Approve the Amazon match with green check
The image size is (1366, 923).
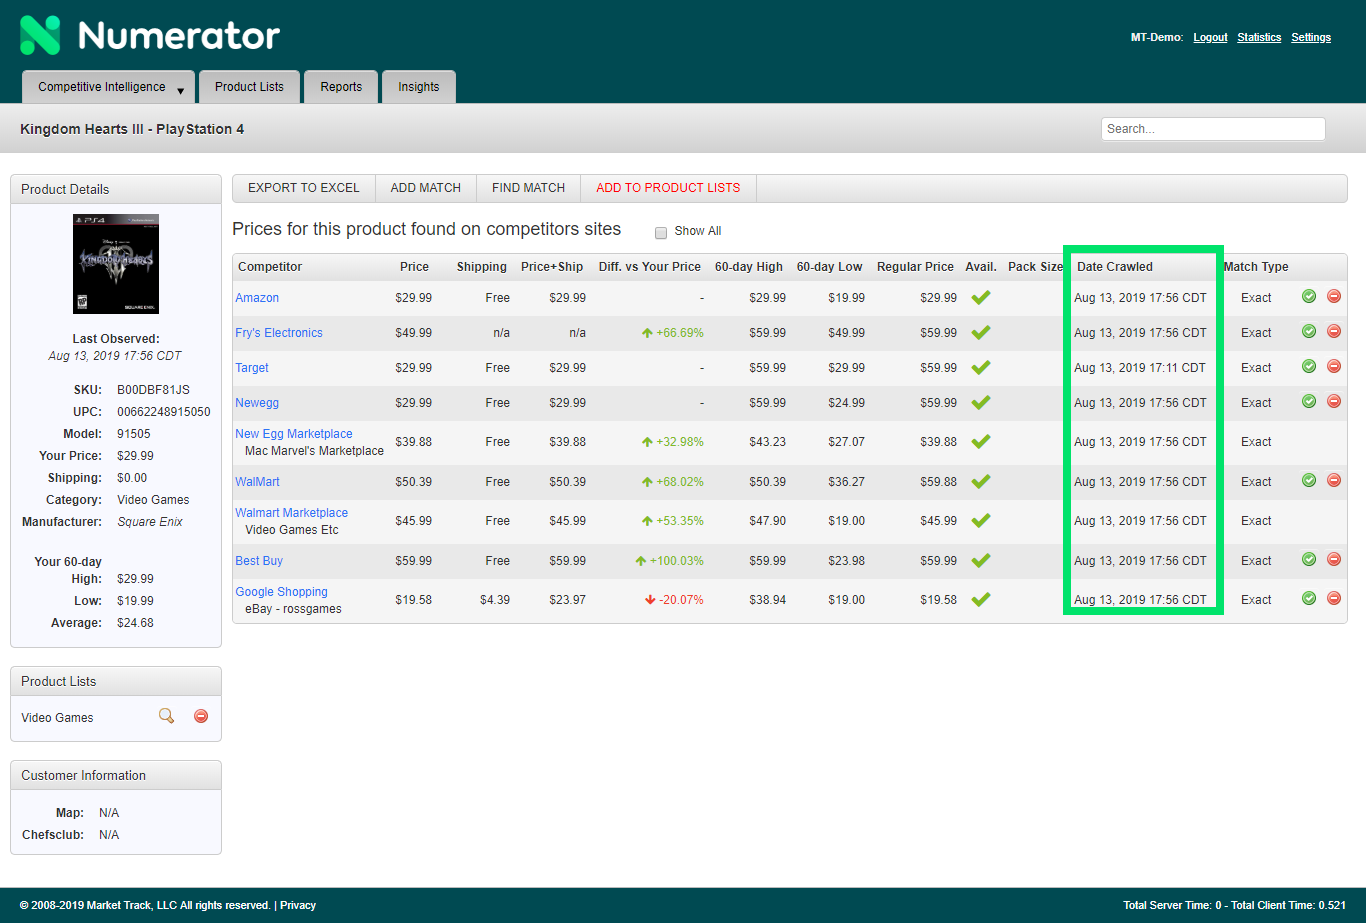[1308, 296]
